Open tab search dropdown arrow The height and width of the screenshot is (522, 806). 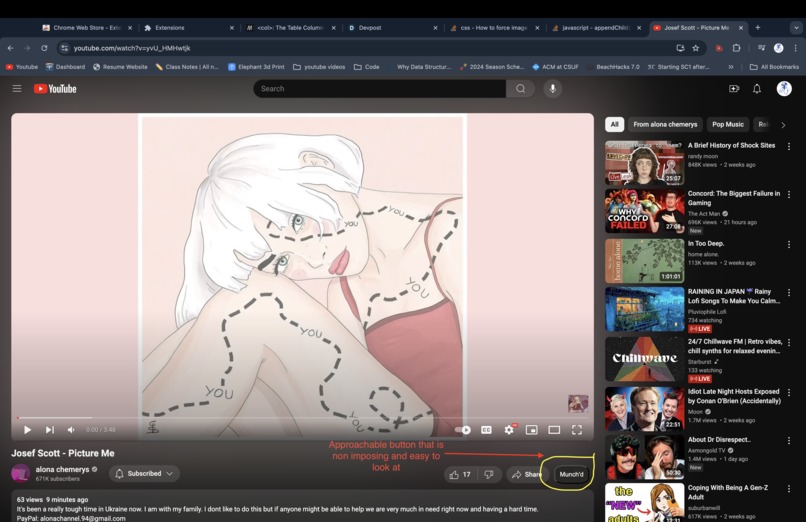click(x=796, y=28)
